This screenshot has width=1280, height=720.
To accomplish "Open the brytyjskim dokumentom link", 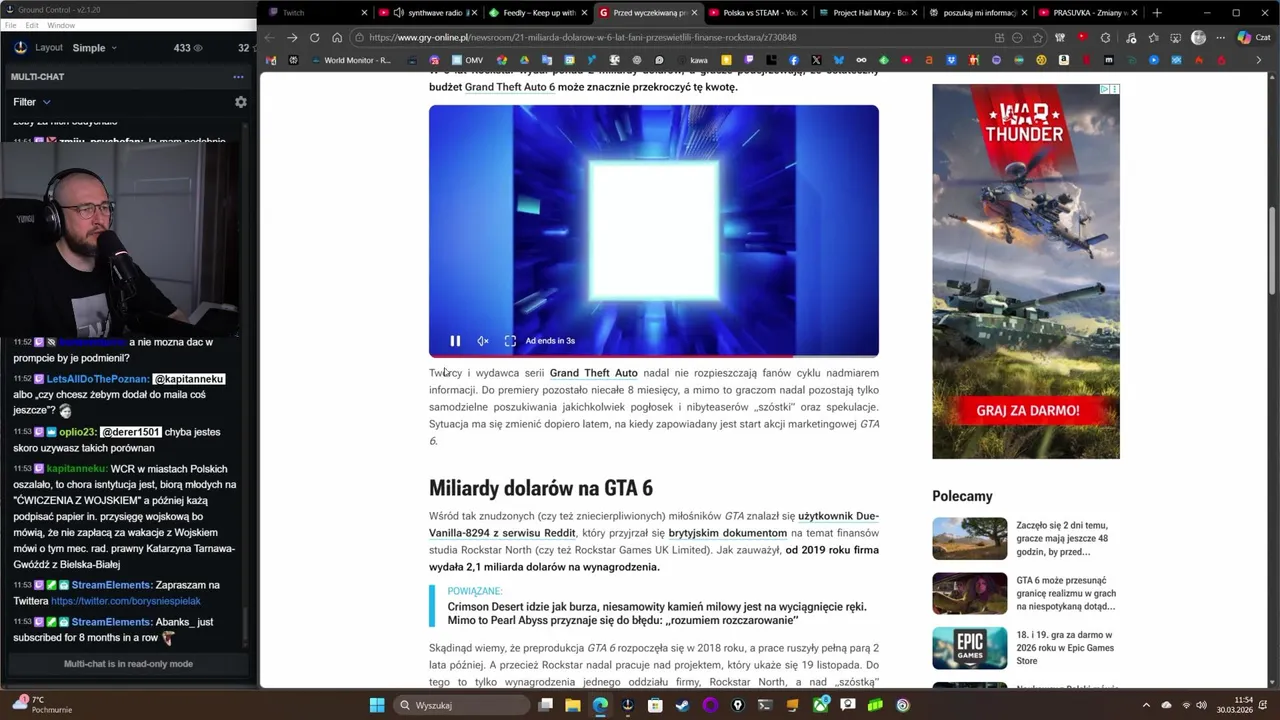I will coord(727,533).
